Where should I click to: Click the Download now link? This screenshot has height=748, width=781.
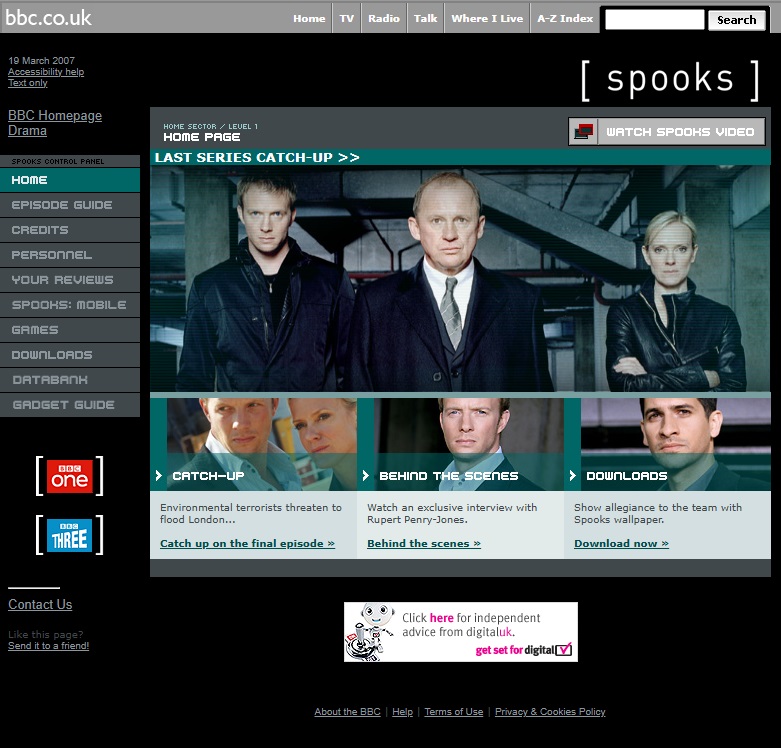pyautogui.click(x=621, y=543)
